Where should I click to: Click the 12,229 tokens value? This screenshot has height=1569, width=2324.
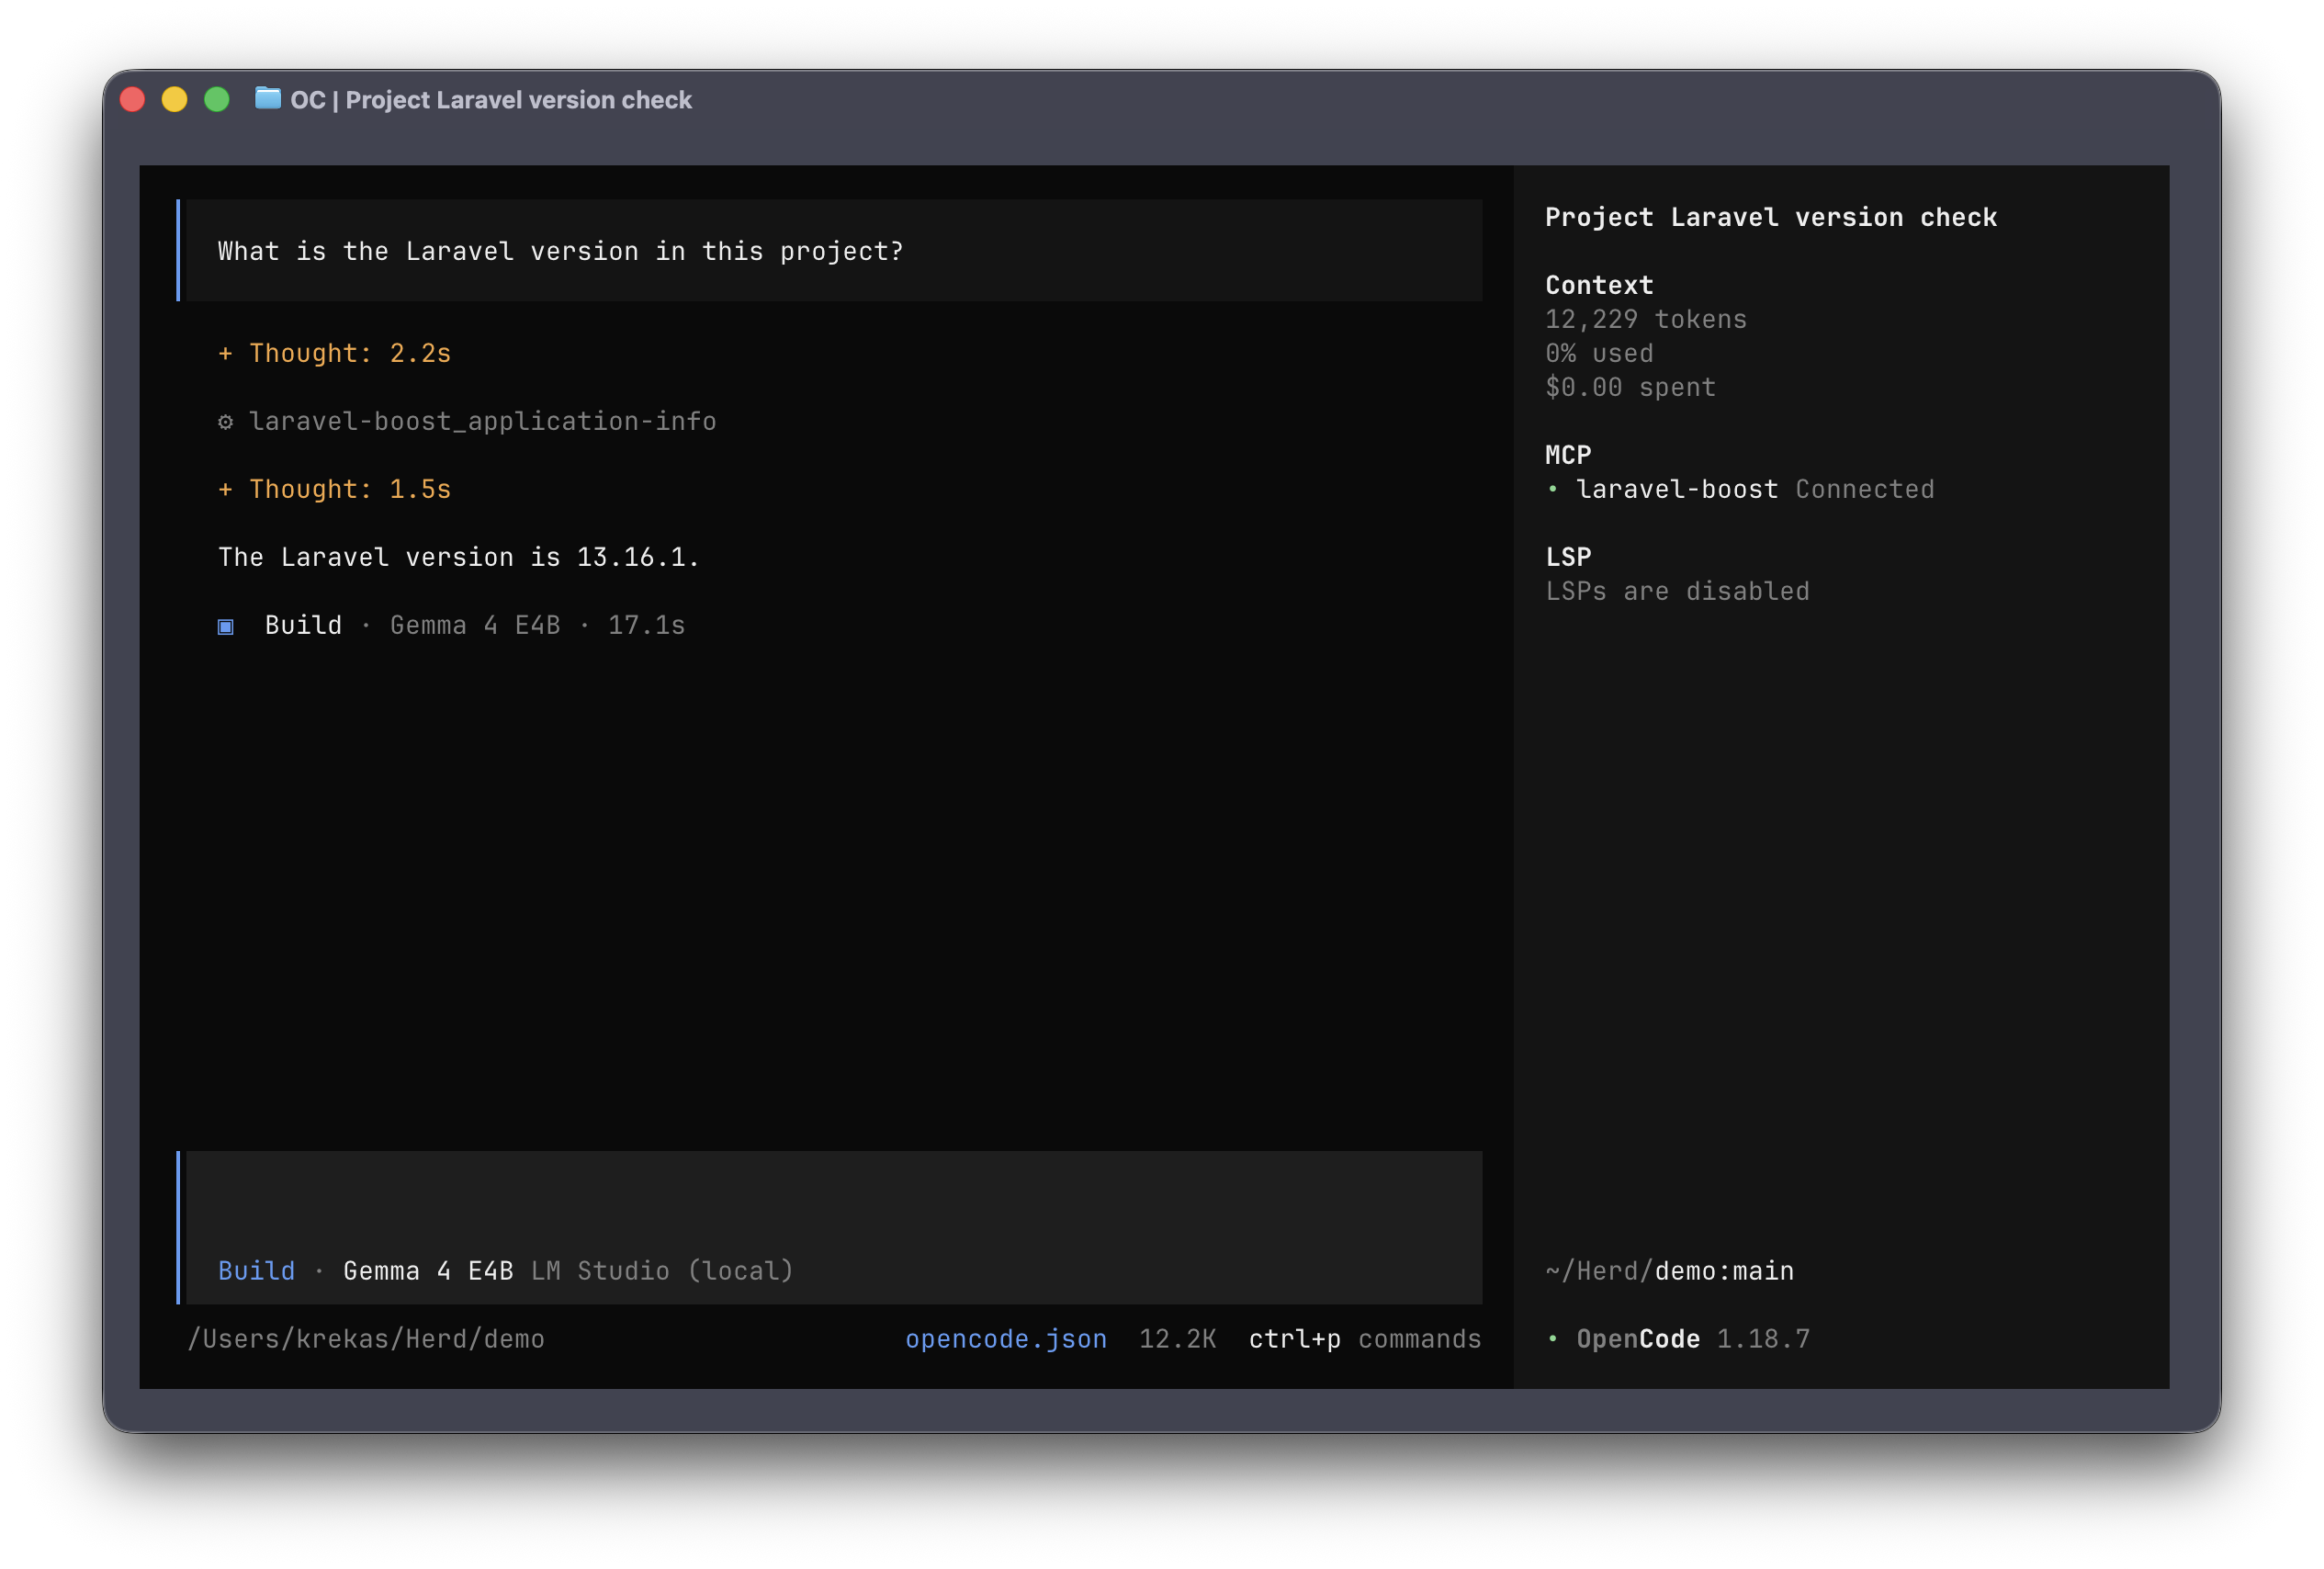[1645, 319]
